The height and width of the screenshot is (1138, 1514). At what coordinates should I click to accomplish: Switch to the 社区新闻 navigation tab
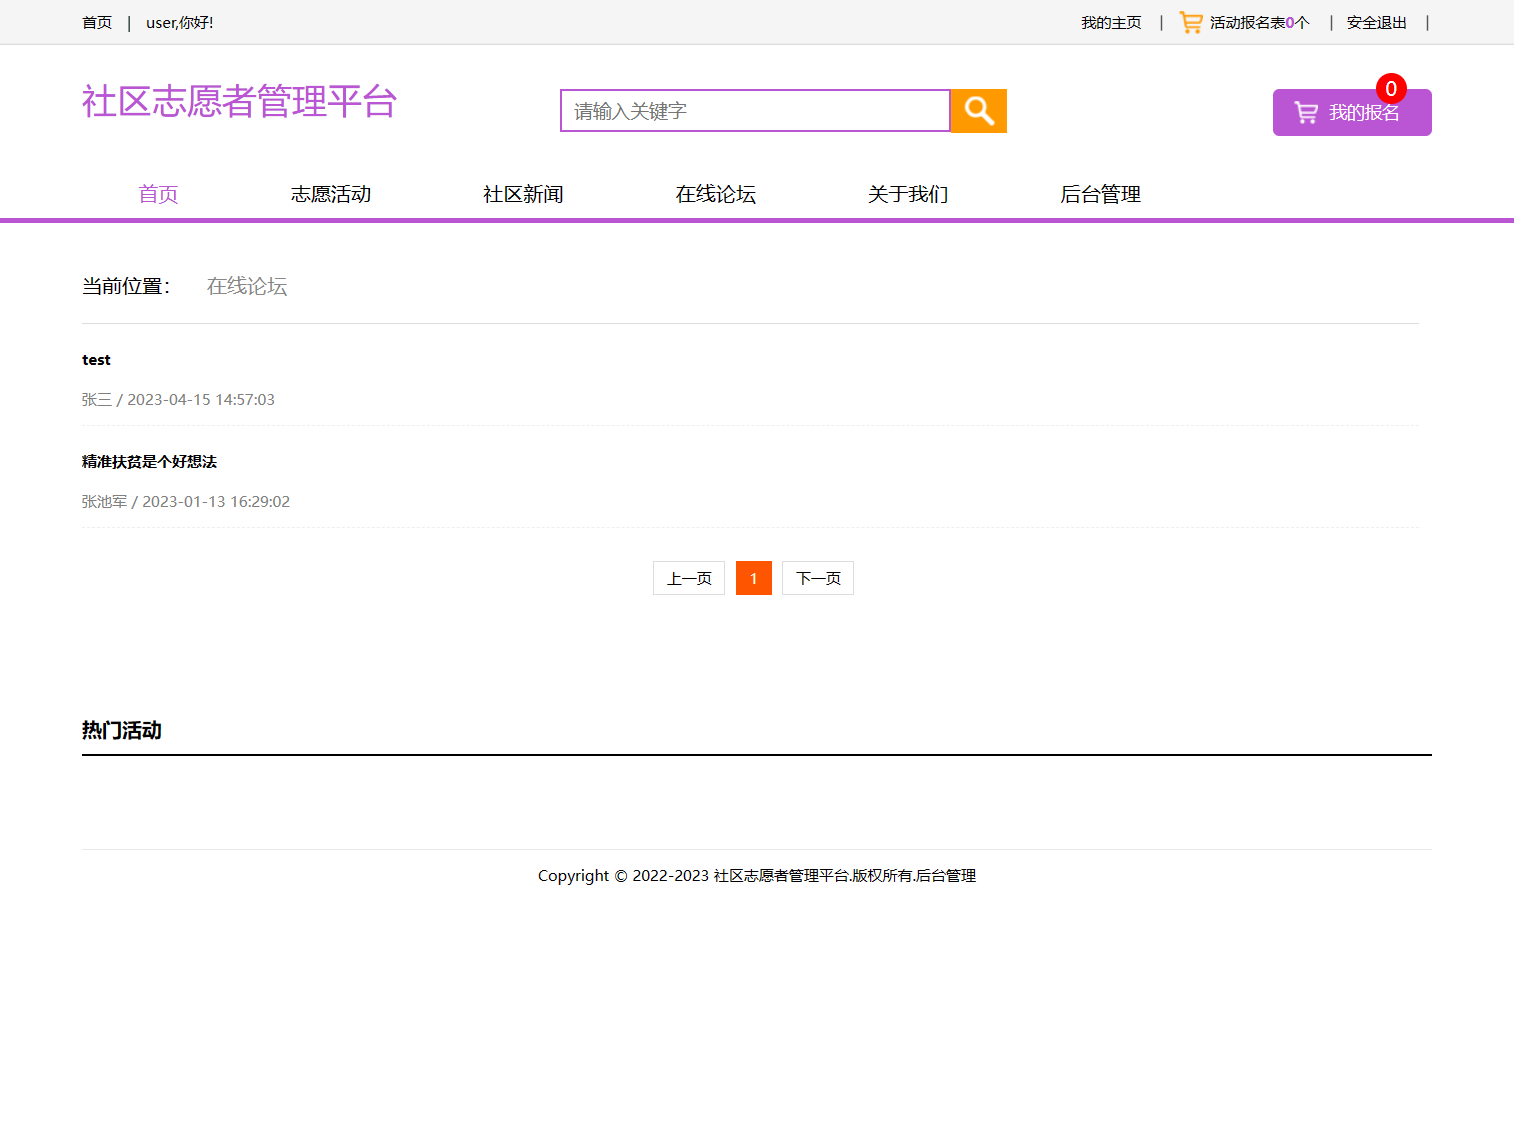coord(523,194)
